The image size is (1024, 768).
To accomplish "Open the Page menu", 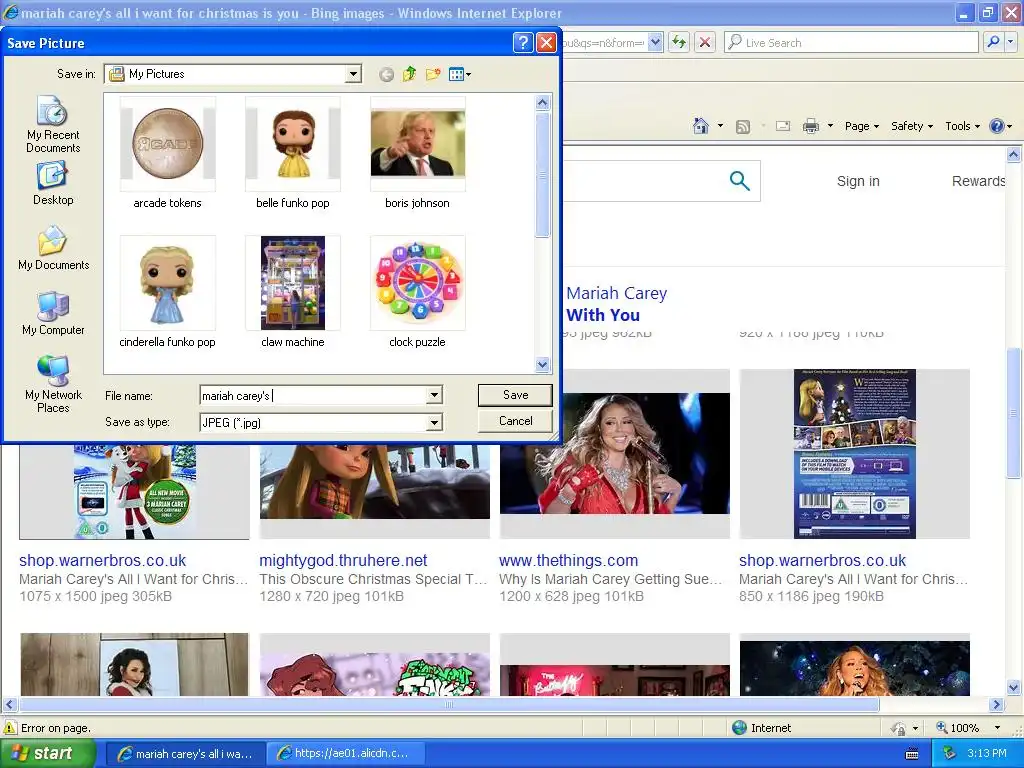I will click(x=861, y=126).
